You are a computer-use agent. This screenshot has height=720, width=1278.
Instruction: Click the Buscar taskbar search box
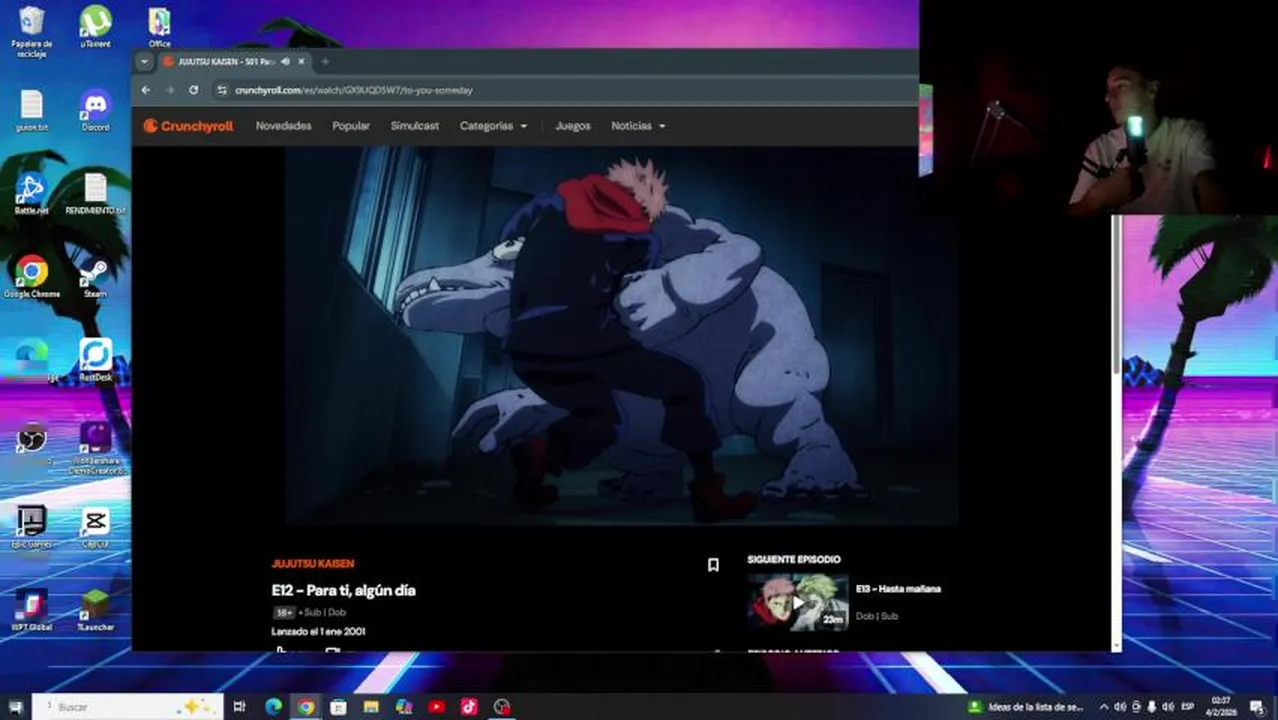coord(129,707)
